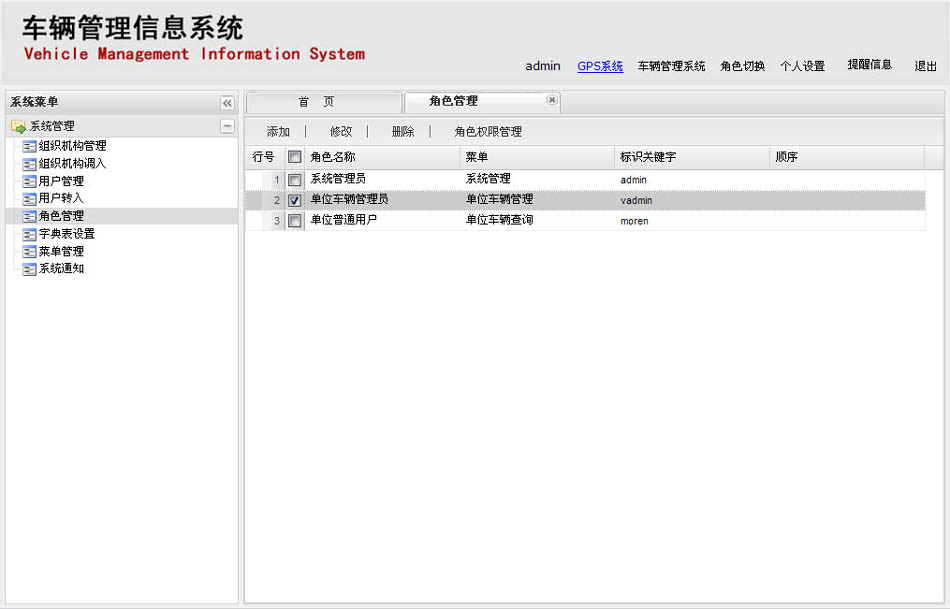Click the 字典表设置 item icon

tap(30, 234)
